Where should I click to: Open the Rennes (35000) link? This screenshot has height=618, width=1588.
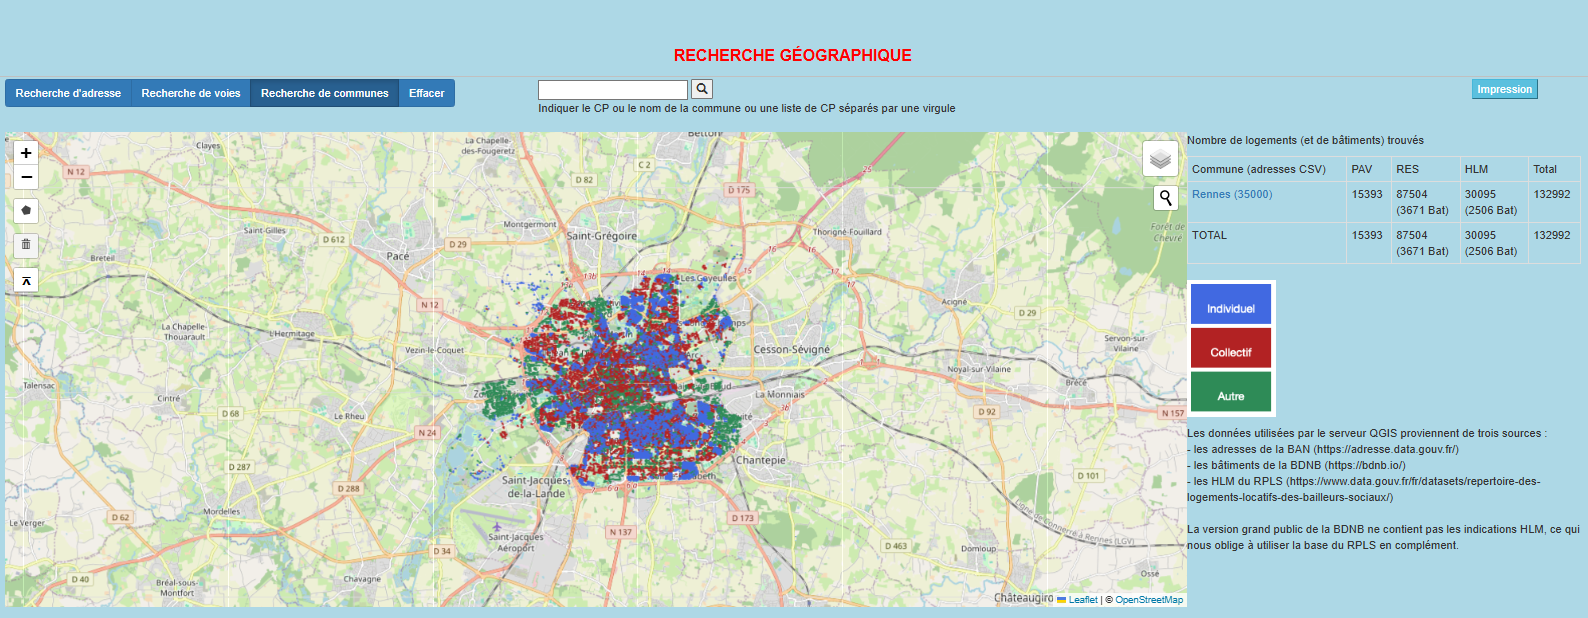click(1232, 194)
